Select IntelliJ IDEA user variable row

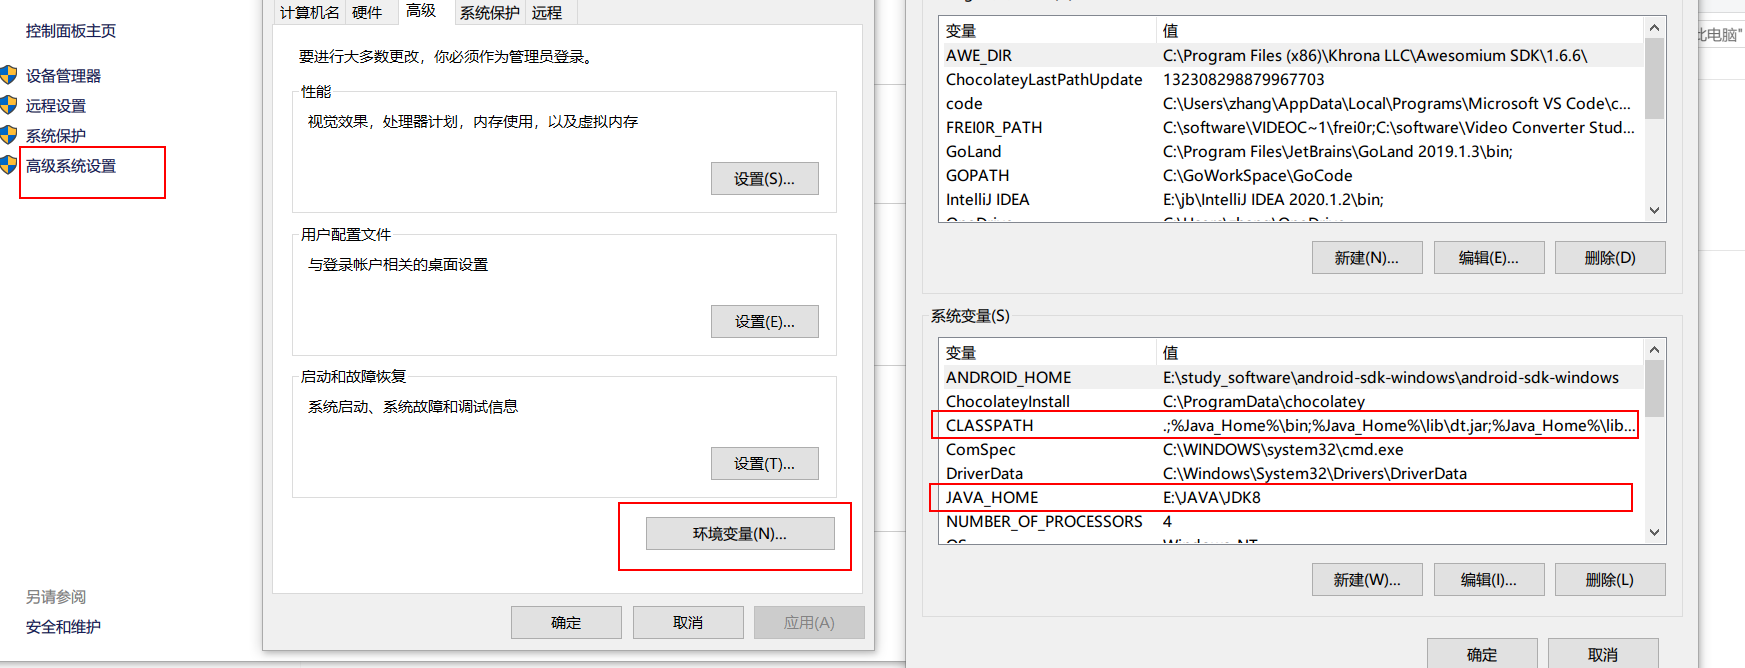(x=1291, y=200)
